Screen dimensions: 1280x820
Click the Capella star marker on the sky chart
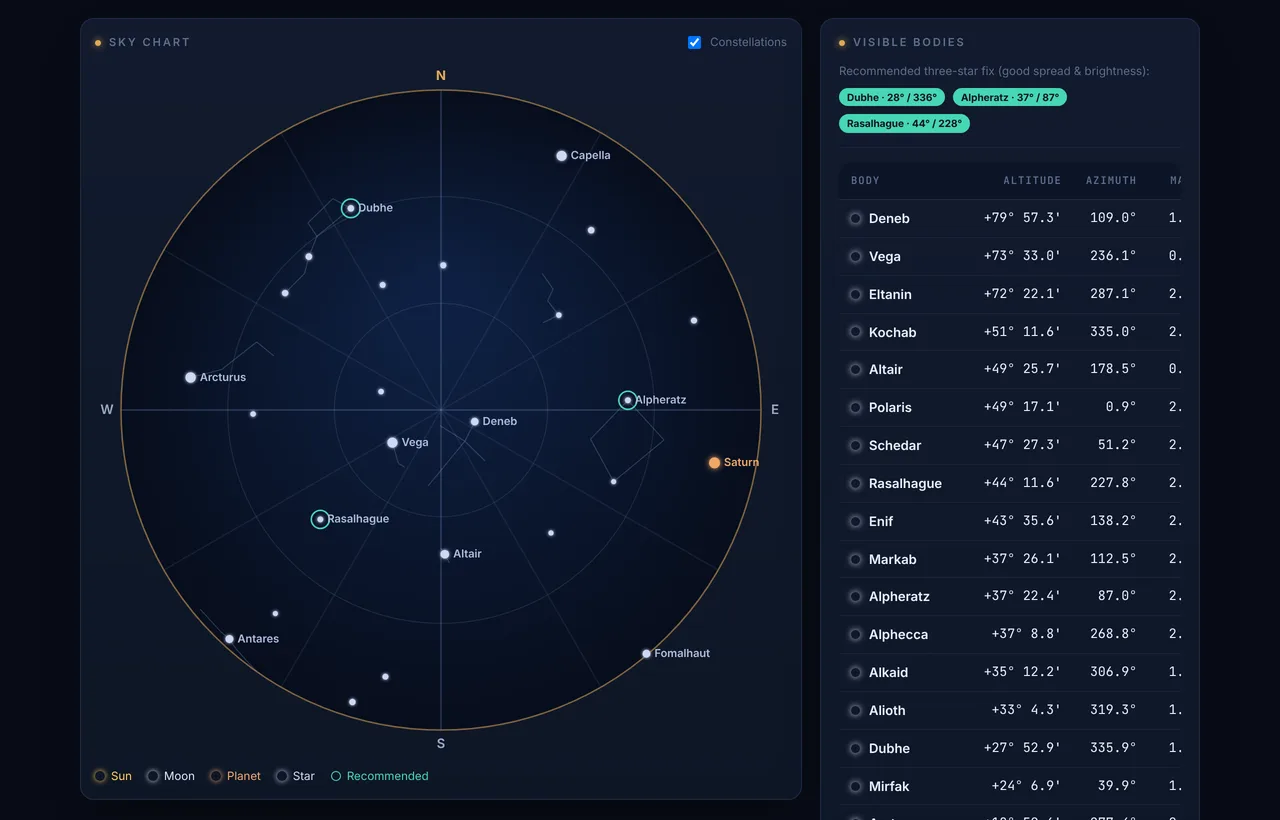(x=562, y=156)
